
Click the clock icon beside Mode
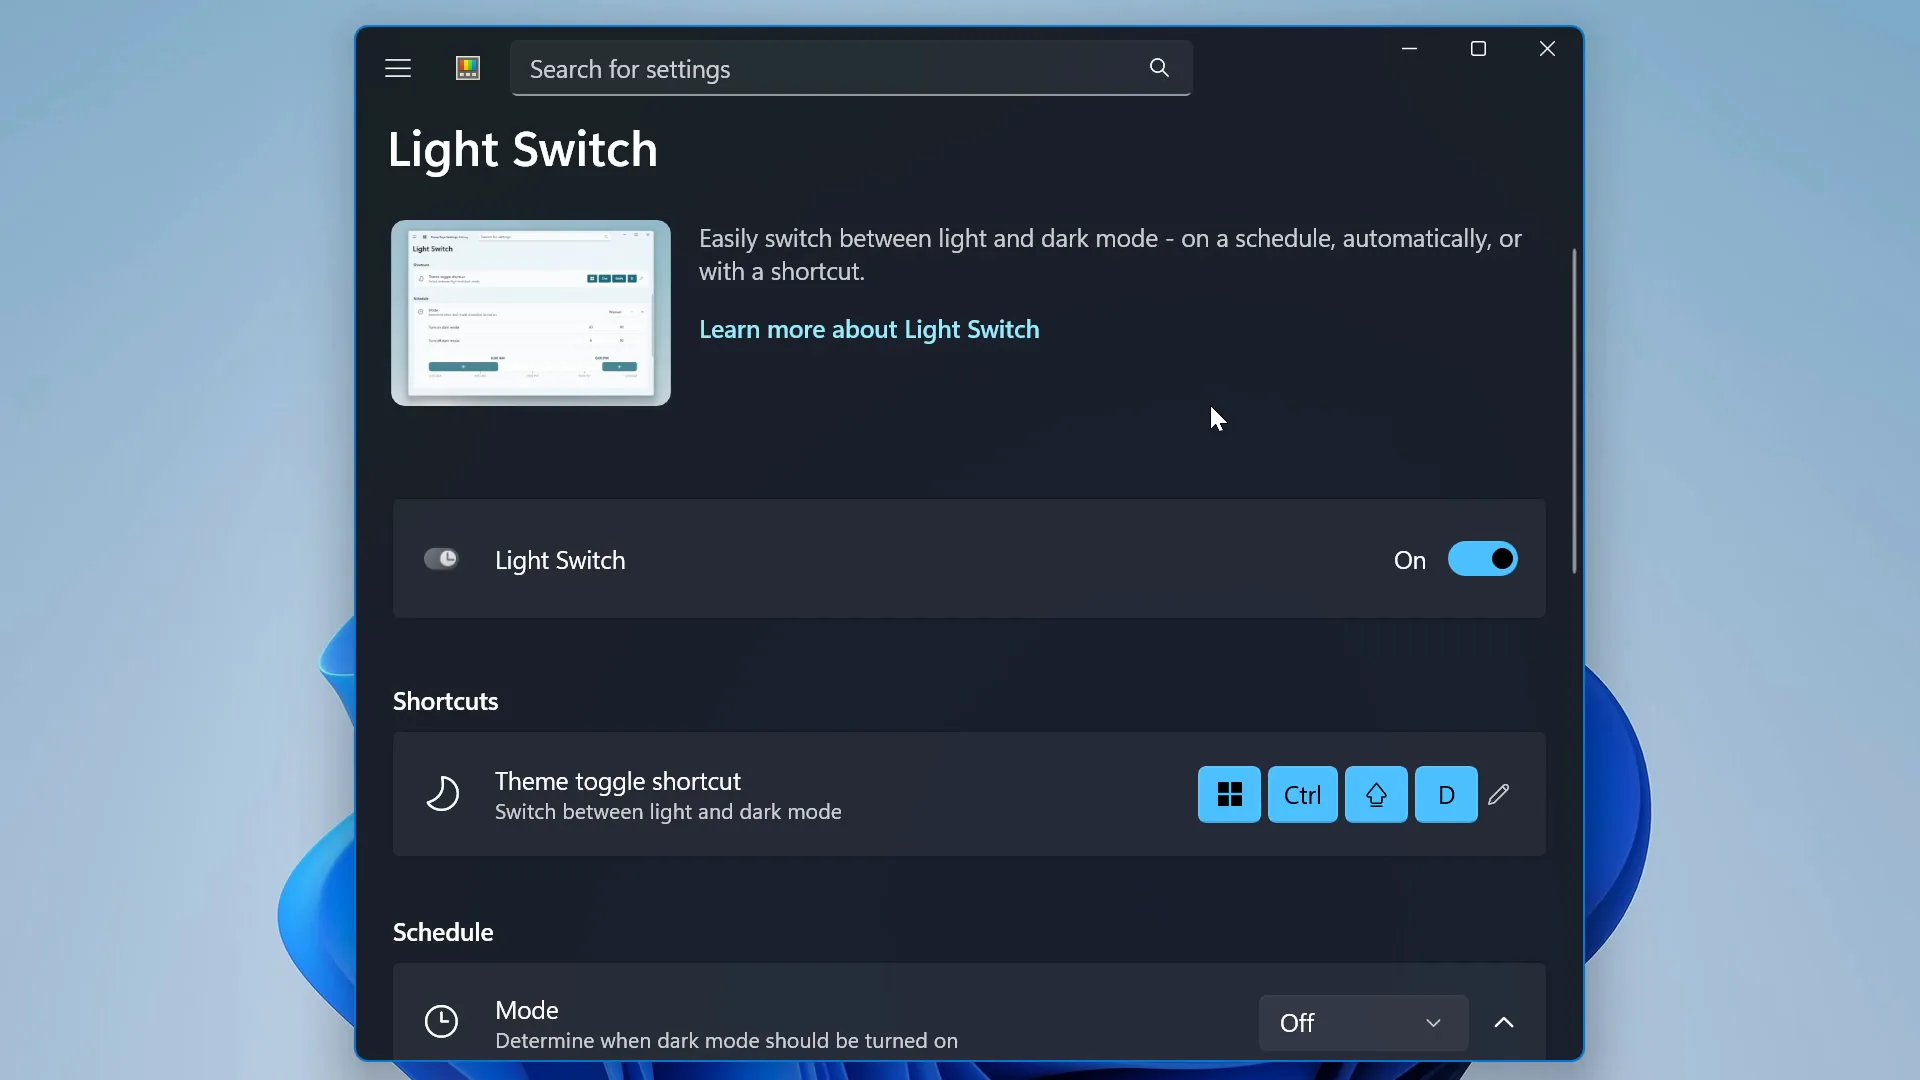(441, 1021)
